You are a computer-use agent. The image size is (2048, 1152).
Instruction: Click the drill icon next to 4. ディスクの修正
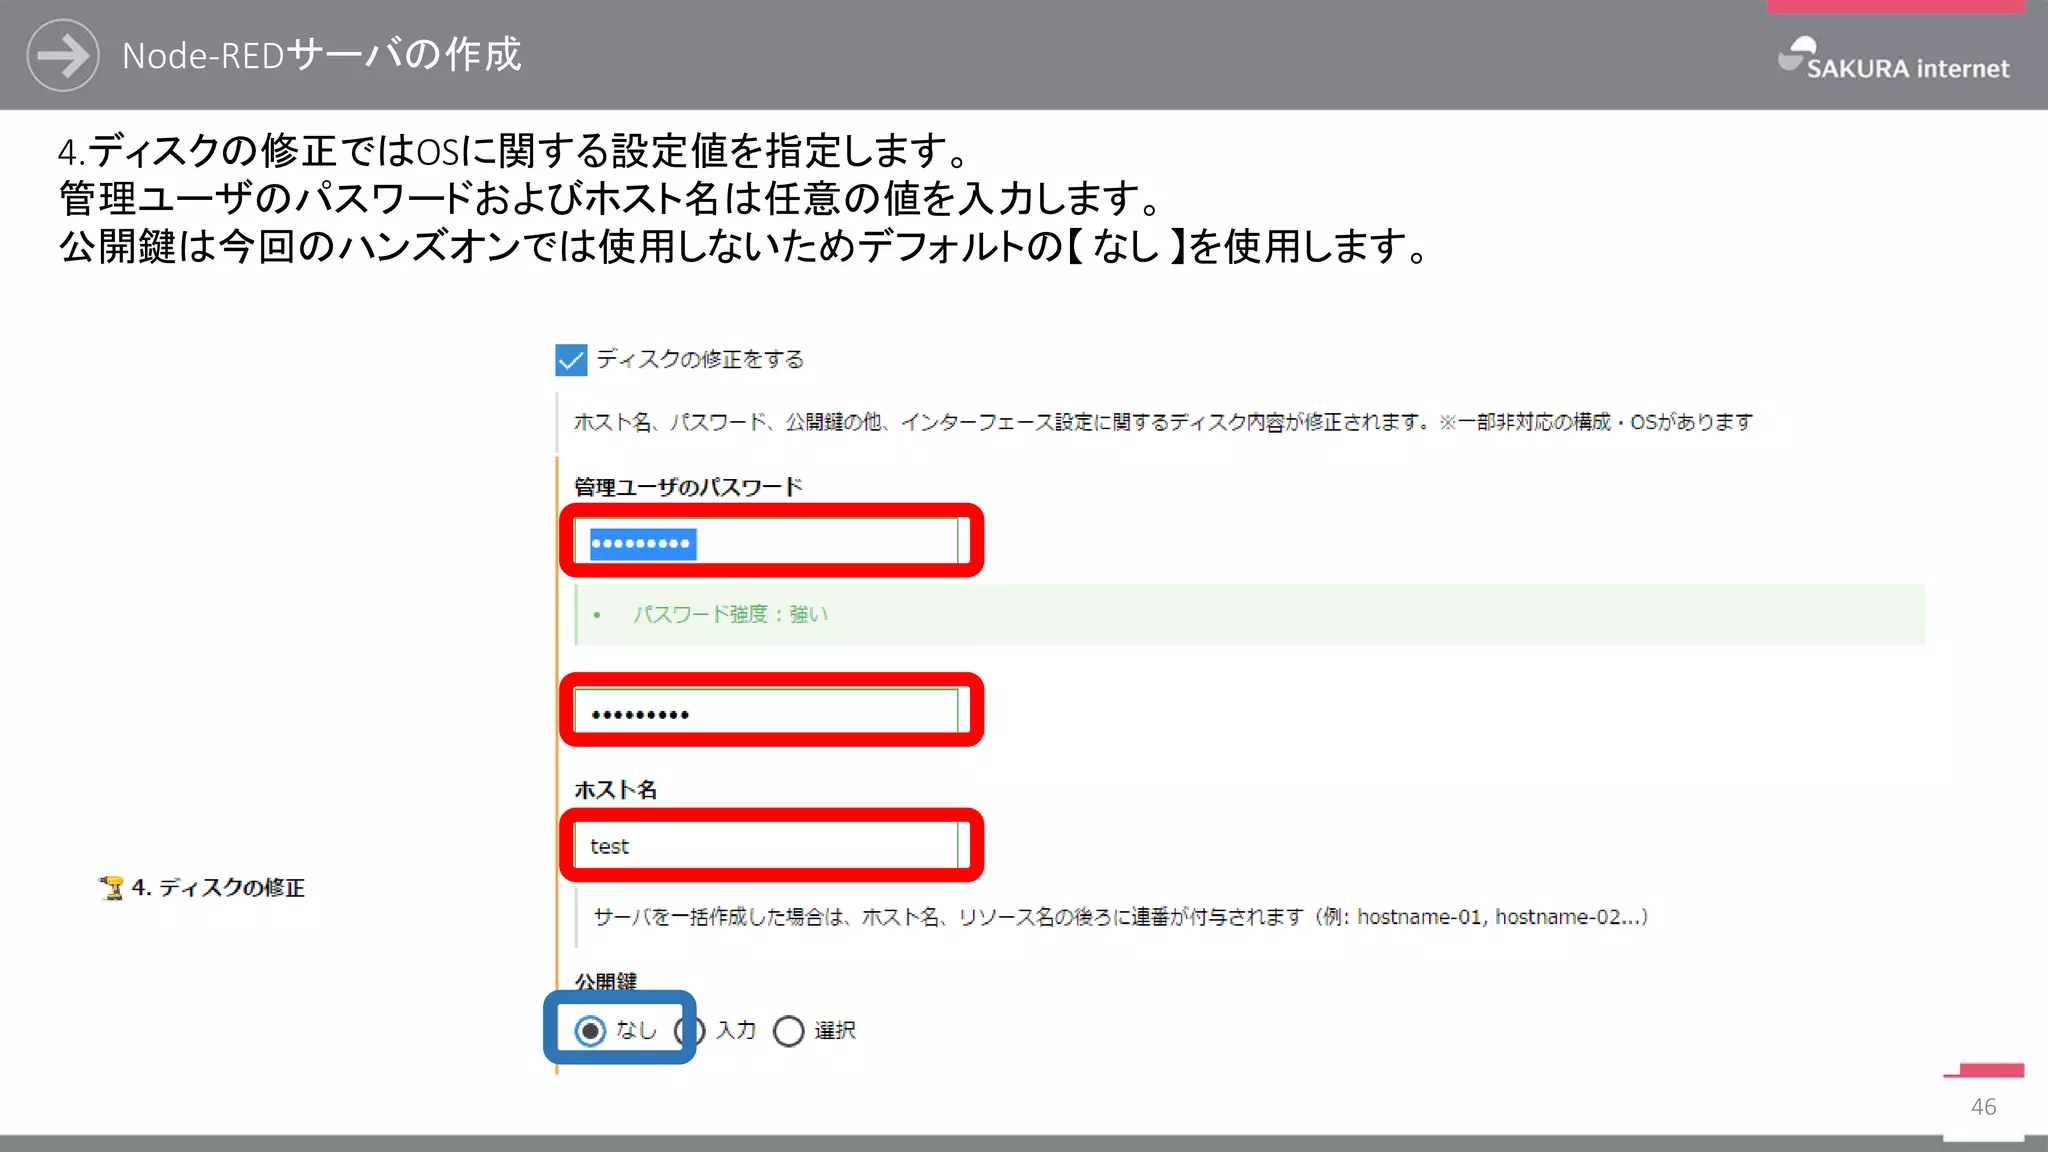(111, 888)
